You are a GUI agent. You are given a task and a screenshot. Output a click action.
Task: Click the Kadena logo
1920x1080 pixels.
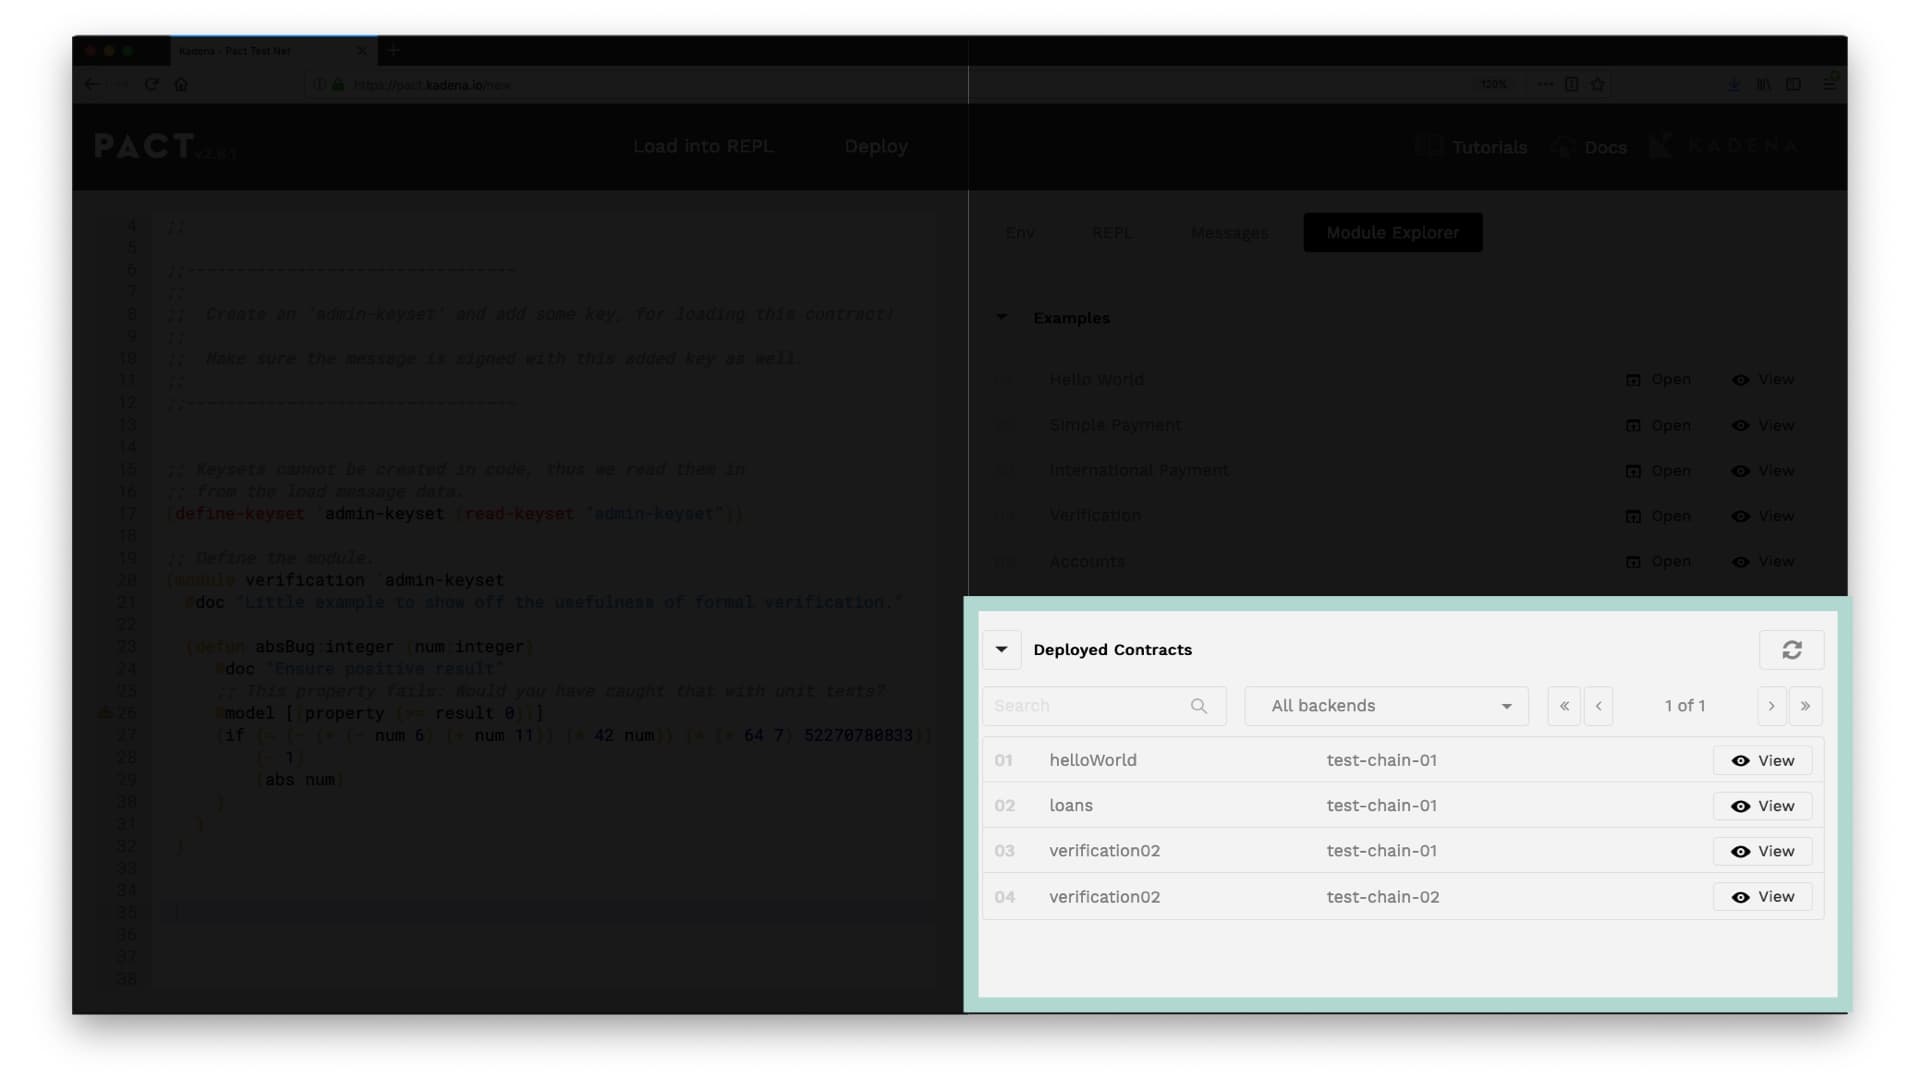tap(1724, 147)
